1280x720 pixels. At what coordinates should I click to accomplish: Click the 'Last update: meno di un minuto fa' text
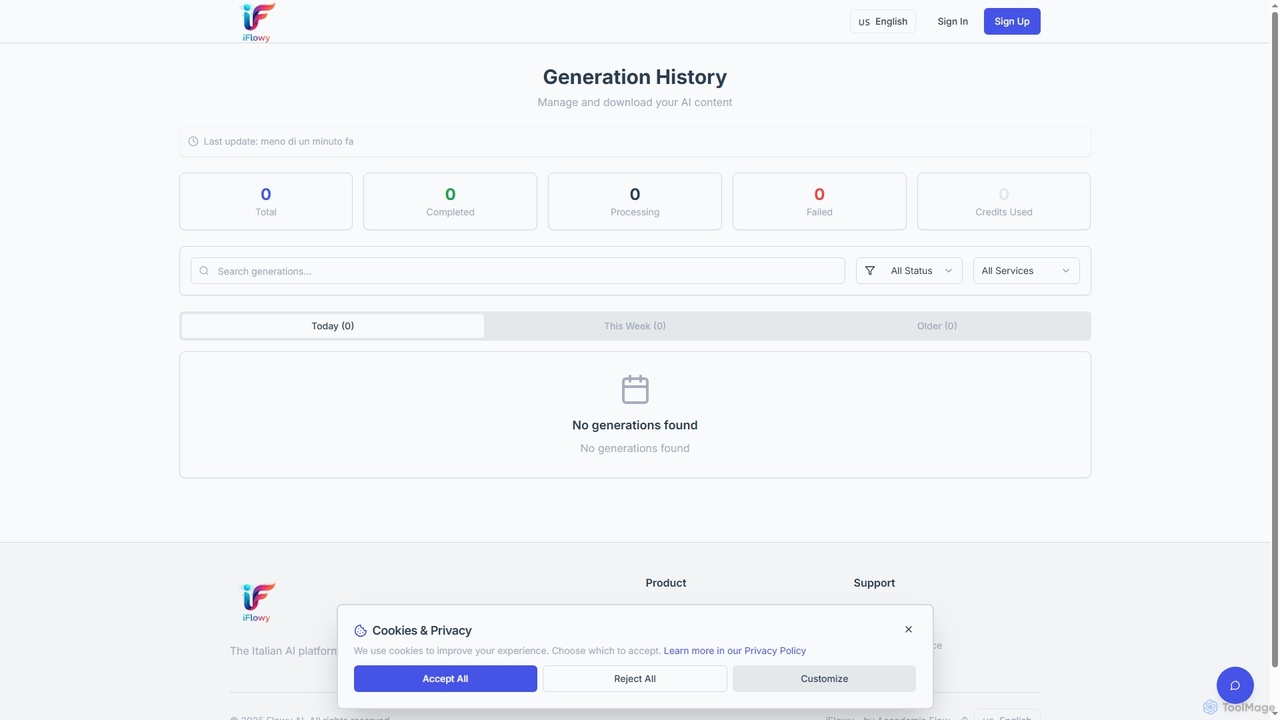click(278, 141)
